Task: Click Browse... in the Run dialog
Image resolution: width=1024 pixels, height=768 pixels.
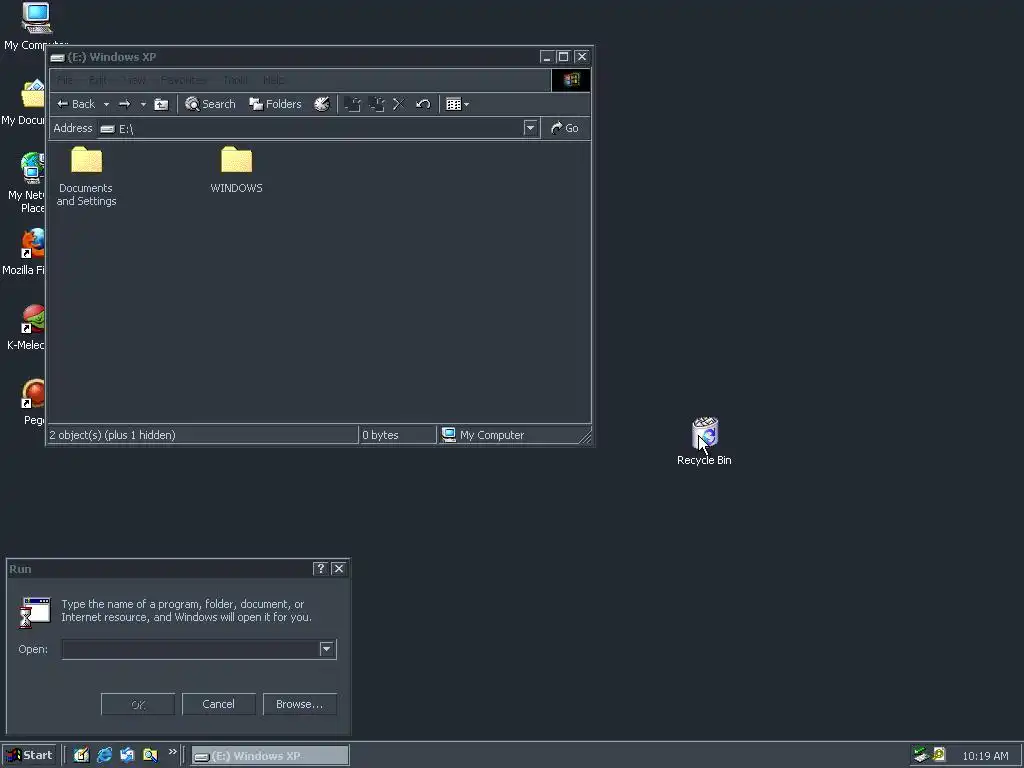Action: (x=300, y=704)
